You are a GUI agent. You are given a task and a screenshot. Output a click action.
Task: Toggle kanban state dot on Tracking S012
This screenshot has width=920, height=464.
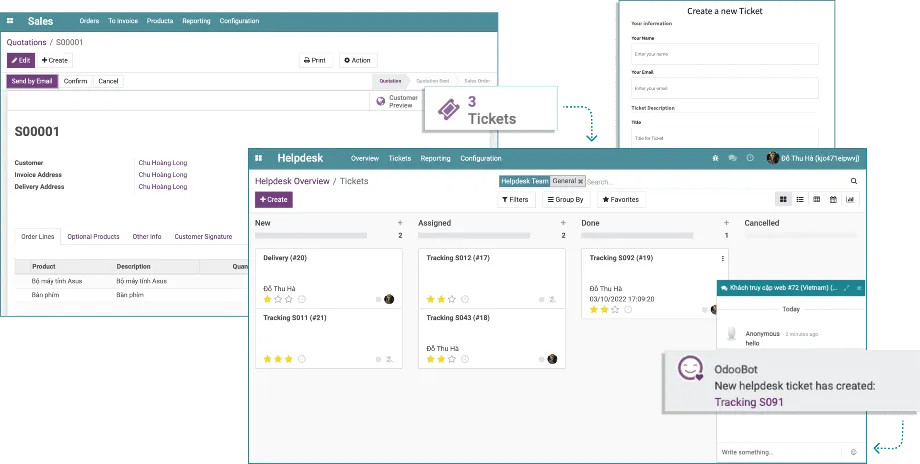point(542,300)
